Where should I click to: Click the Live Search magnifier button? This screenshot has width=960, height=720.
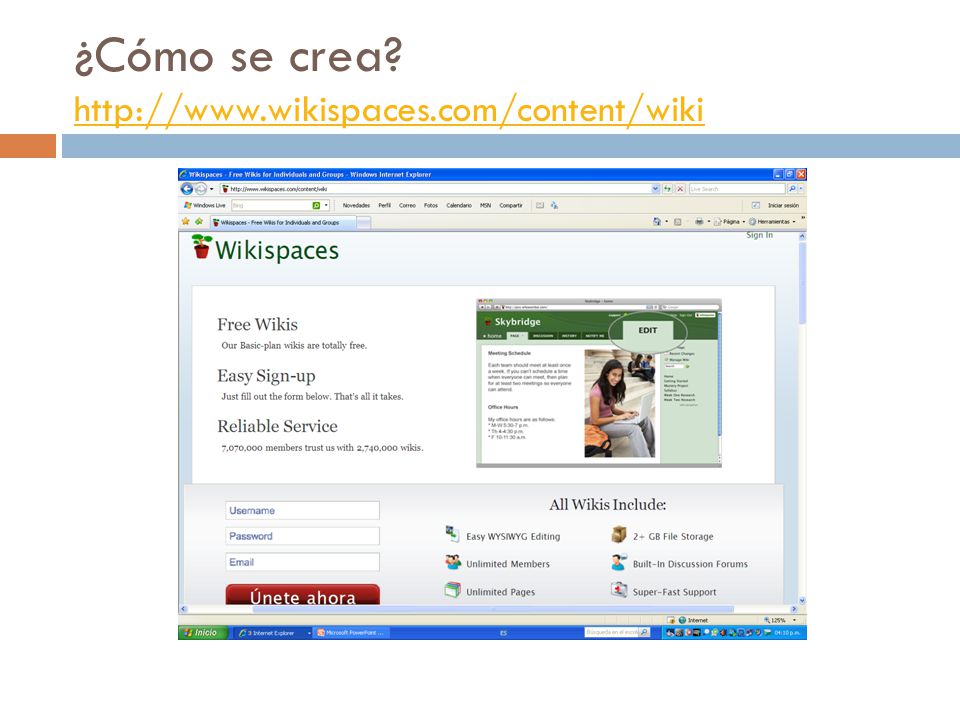click(x=792, y=189)
